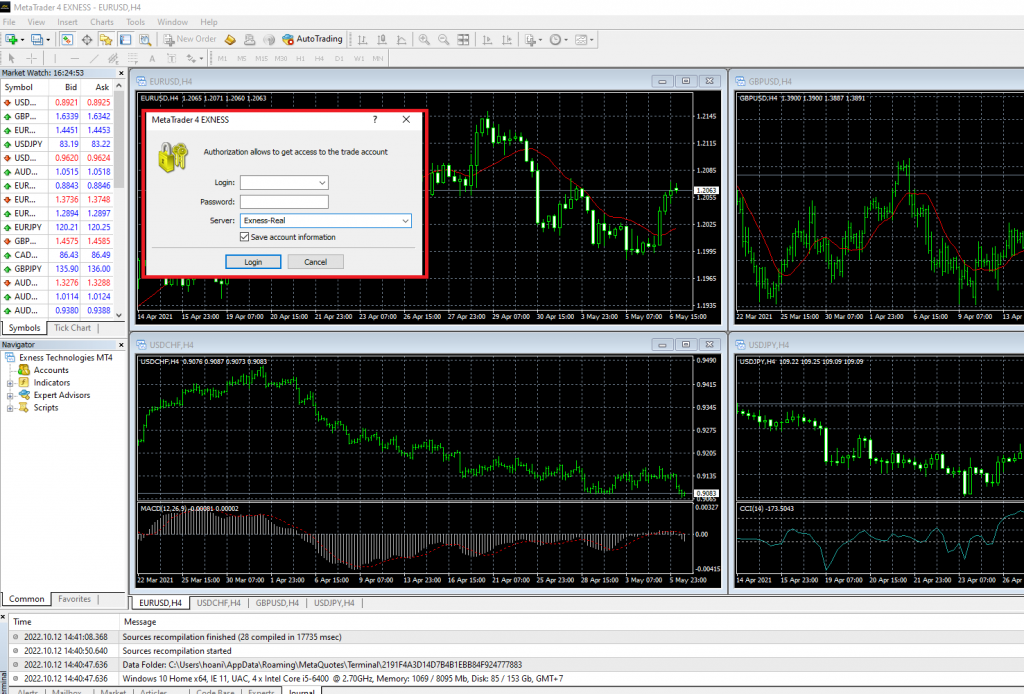The height and width of the screenshot is (694, 1024).
Task: Toggle the Save account information checkbox
Action: point(244,237)
